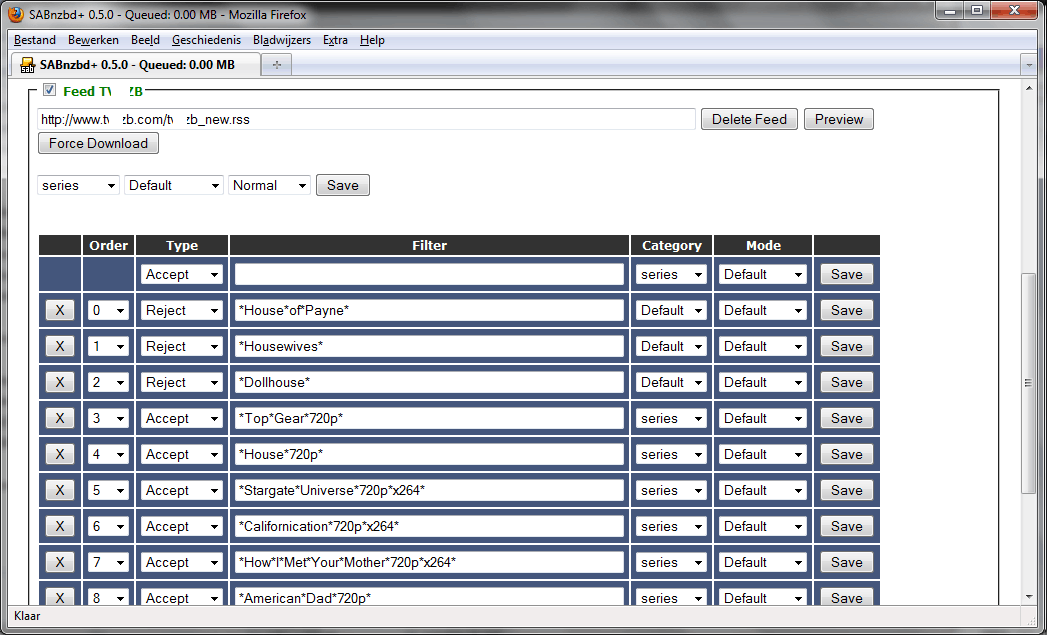1047x635 pixels.
Task: Open the Bewerken menu
Action: click(x=93, y=40)
